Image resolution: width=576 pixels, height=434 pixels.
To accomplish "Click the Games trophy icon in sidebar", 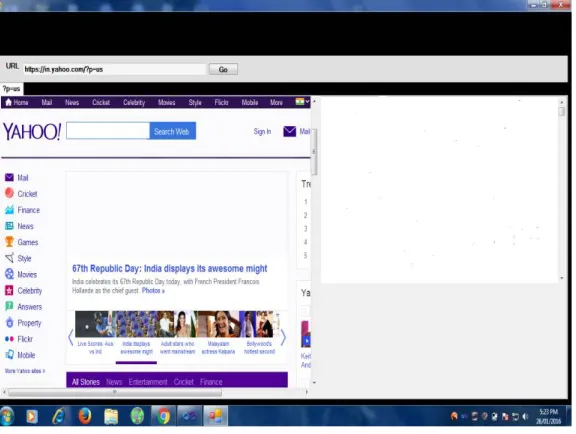I will (9, 242).
